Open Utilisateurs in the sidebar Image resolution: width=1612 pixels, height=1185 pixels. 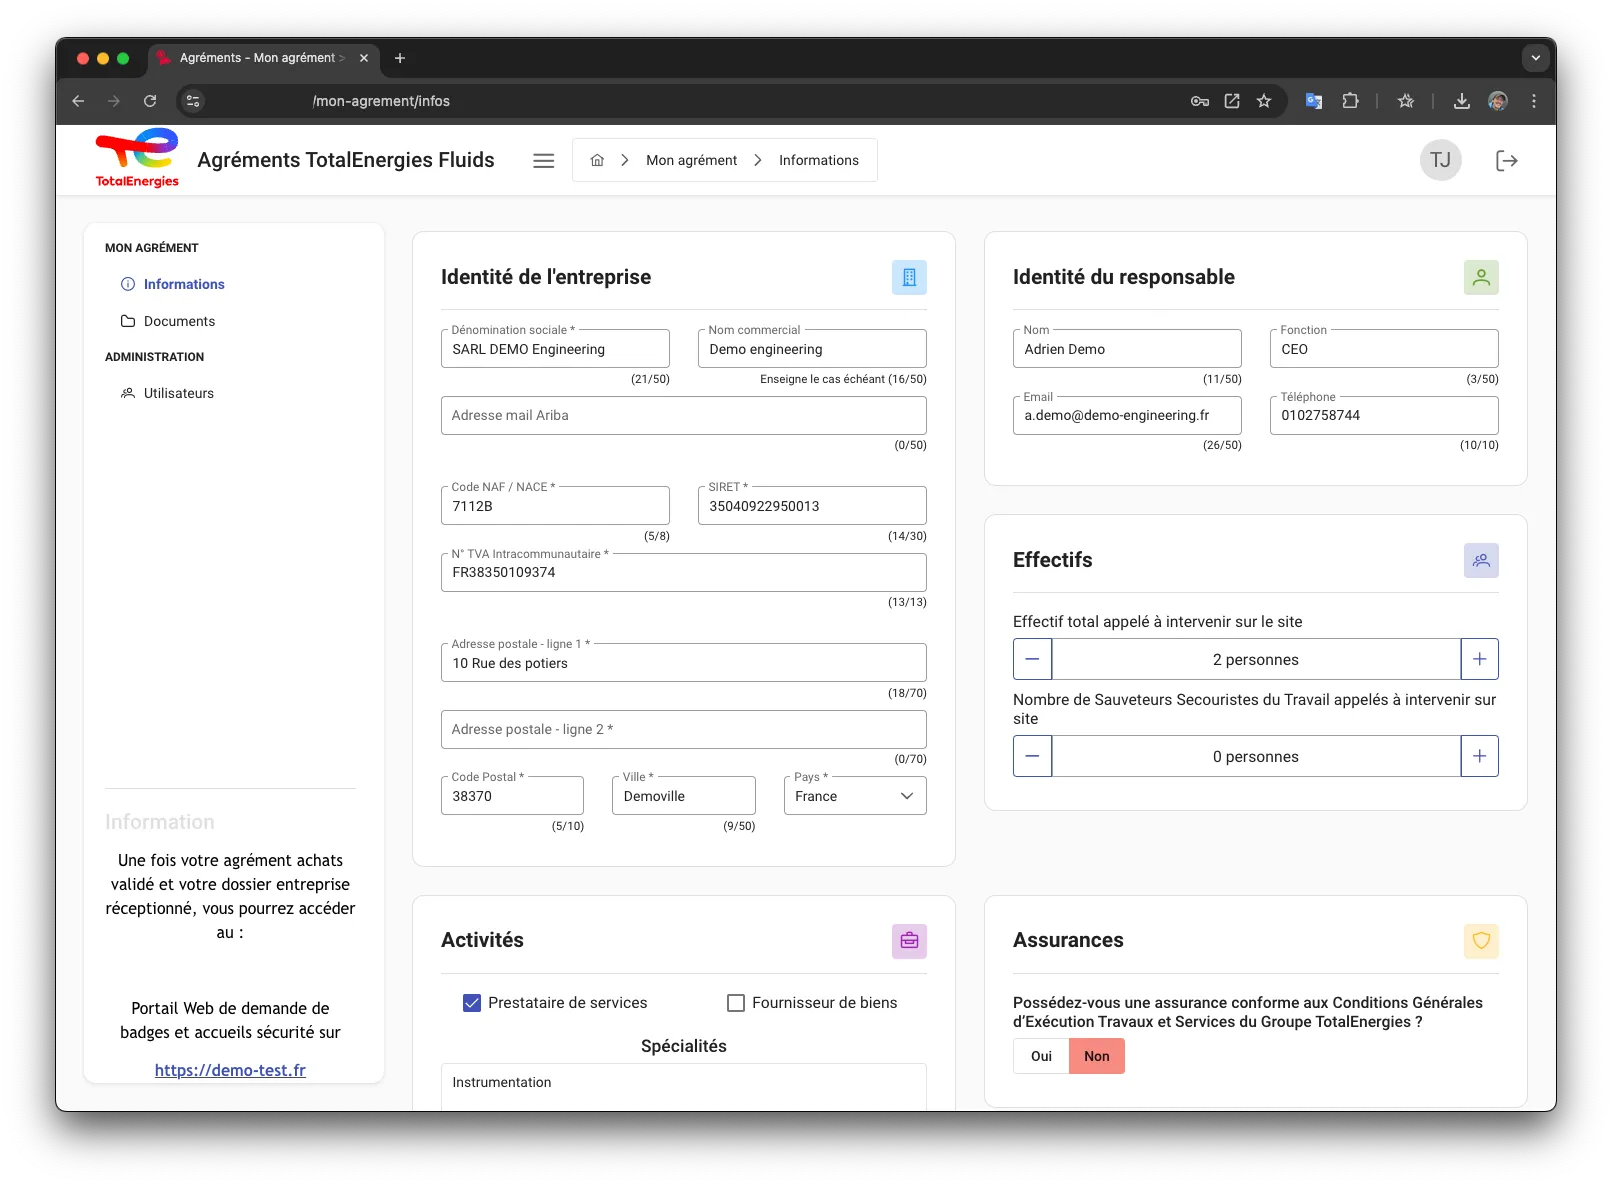[178, 393]
